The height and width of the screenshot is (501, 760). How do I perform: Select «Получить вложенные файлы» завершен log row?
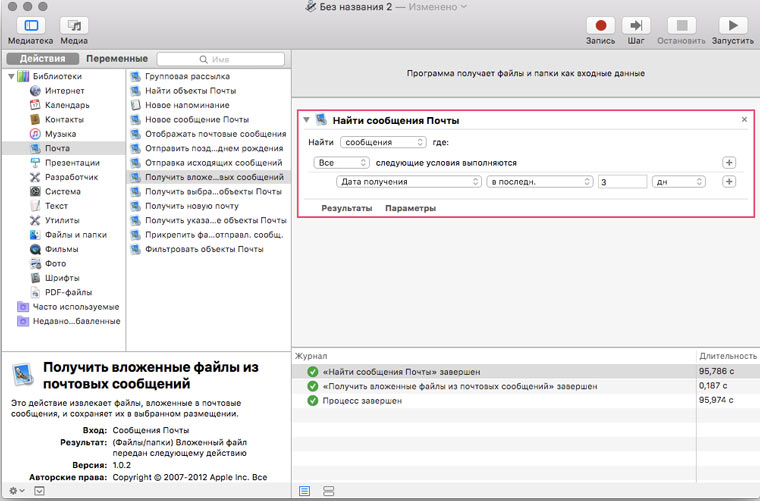pyautogui.click(x=526, y=386)
